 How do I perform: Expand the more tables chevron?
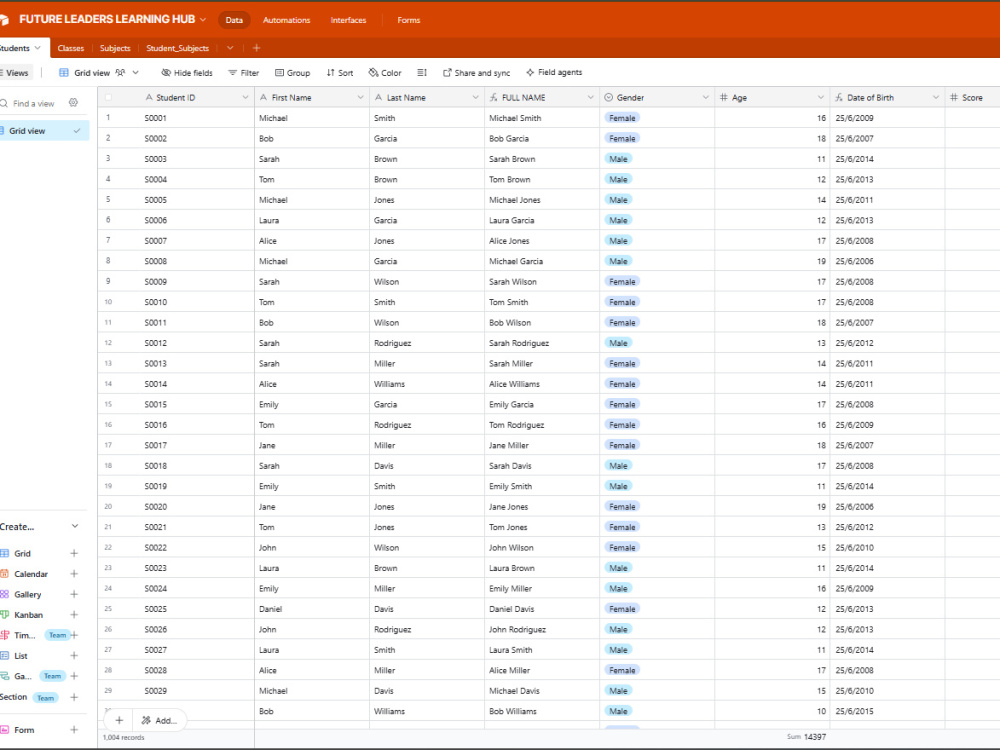click(x=230, y=48)
